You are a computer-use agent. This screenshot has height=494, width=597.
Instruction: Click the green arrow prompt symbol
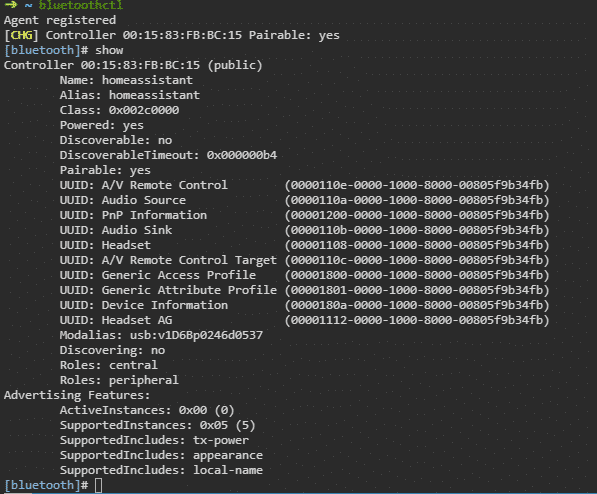pos(11,5)
